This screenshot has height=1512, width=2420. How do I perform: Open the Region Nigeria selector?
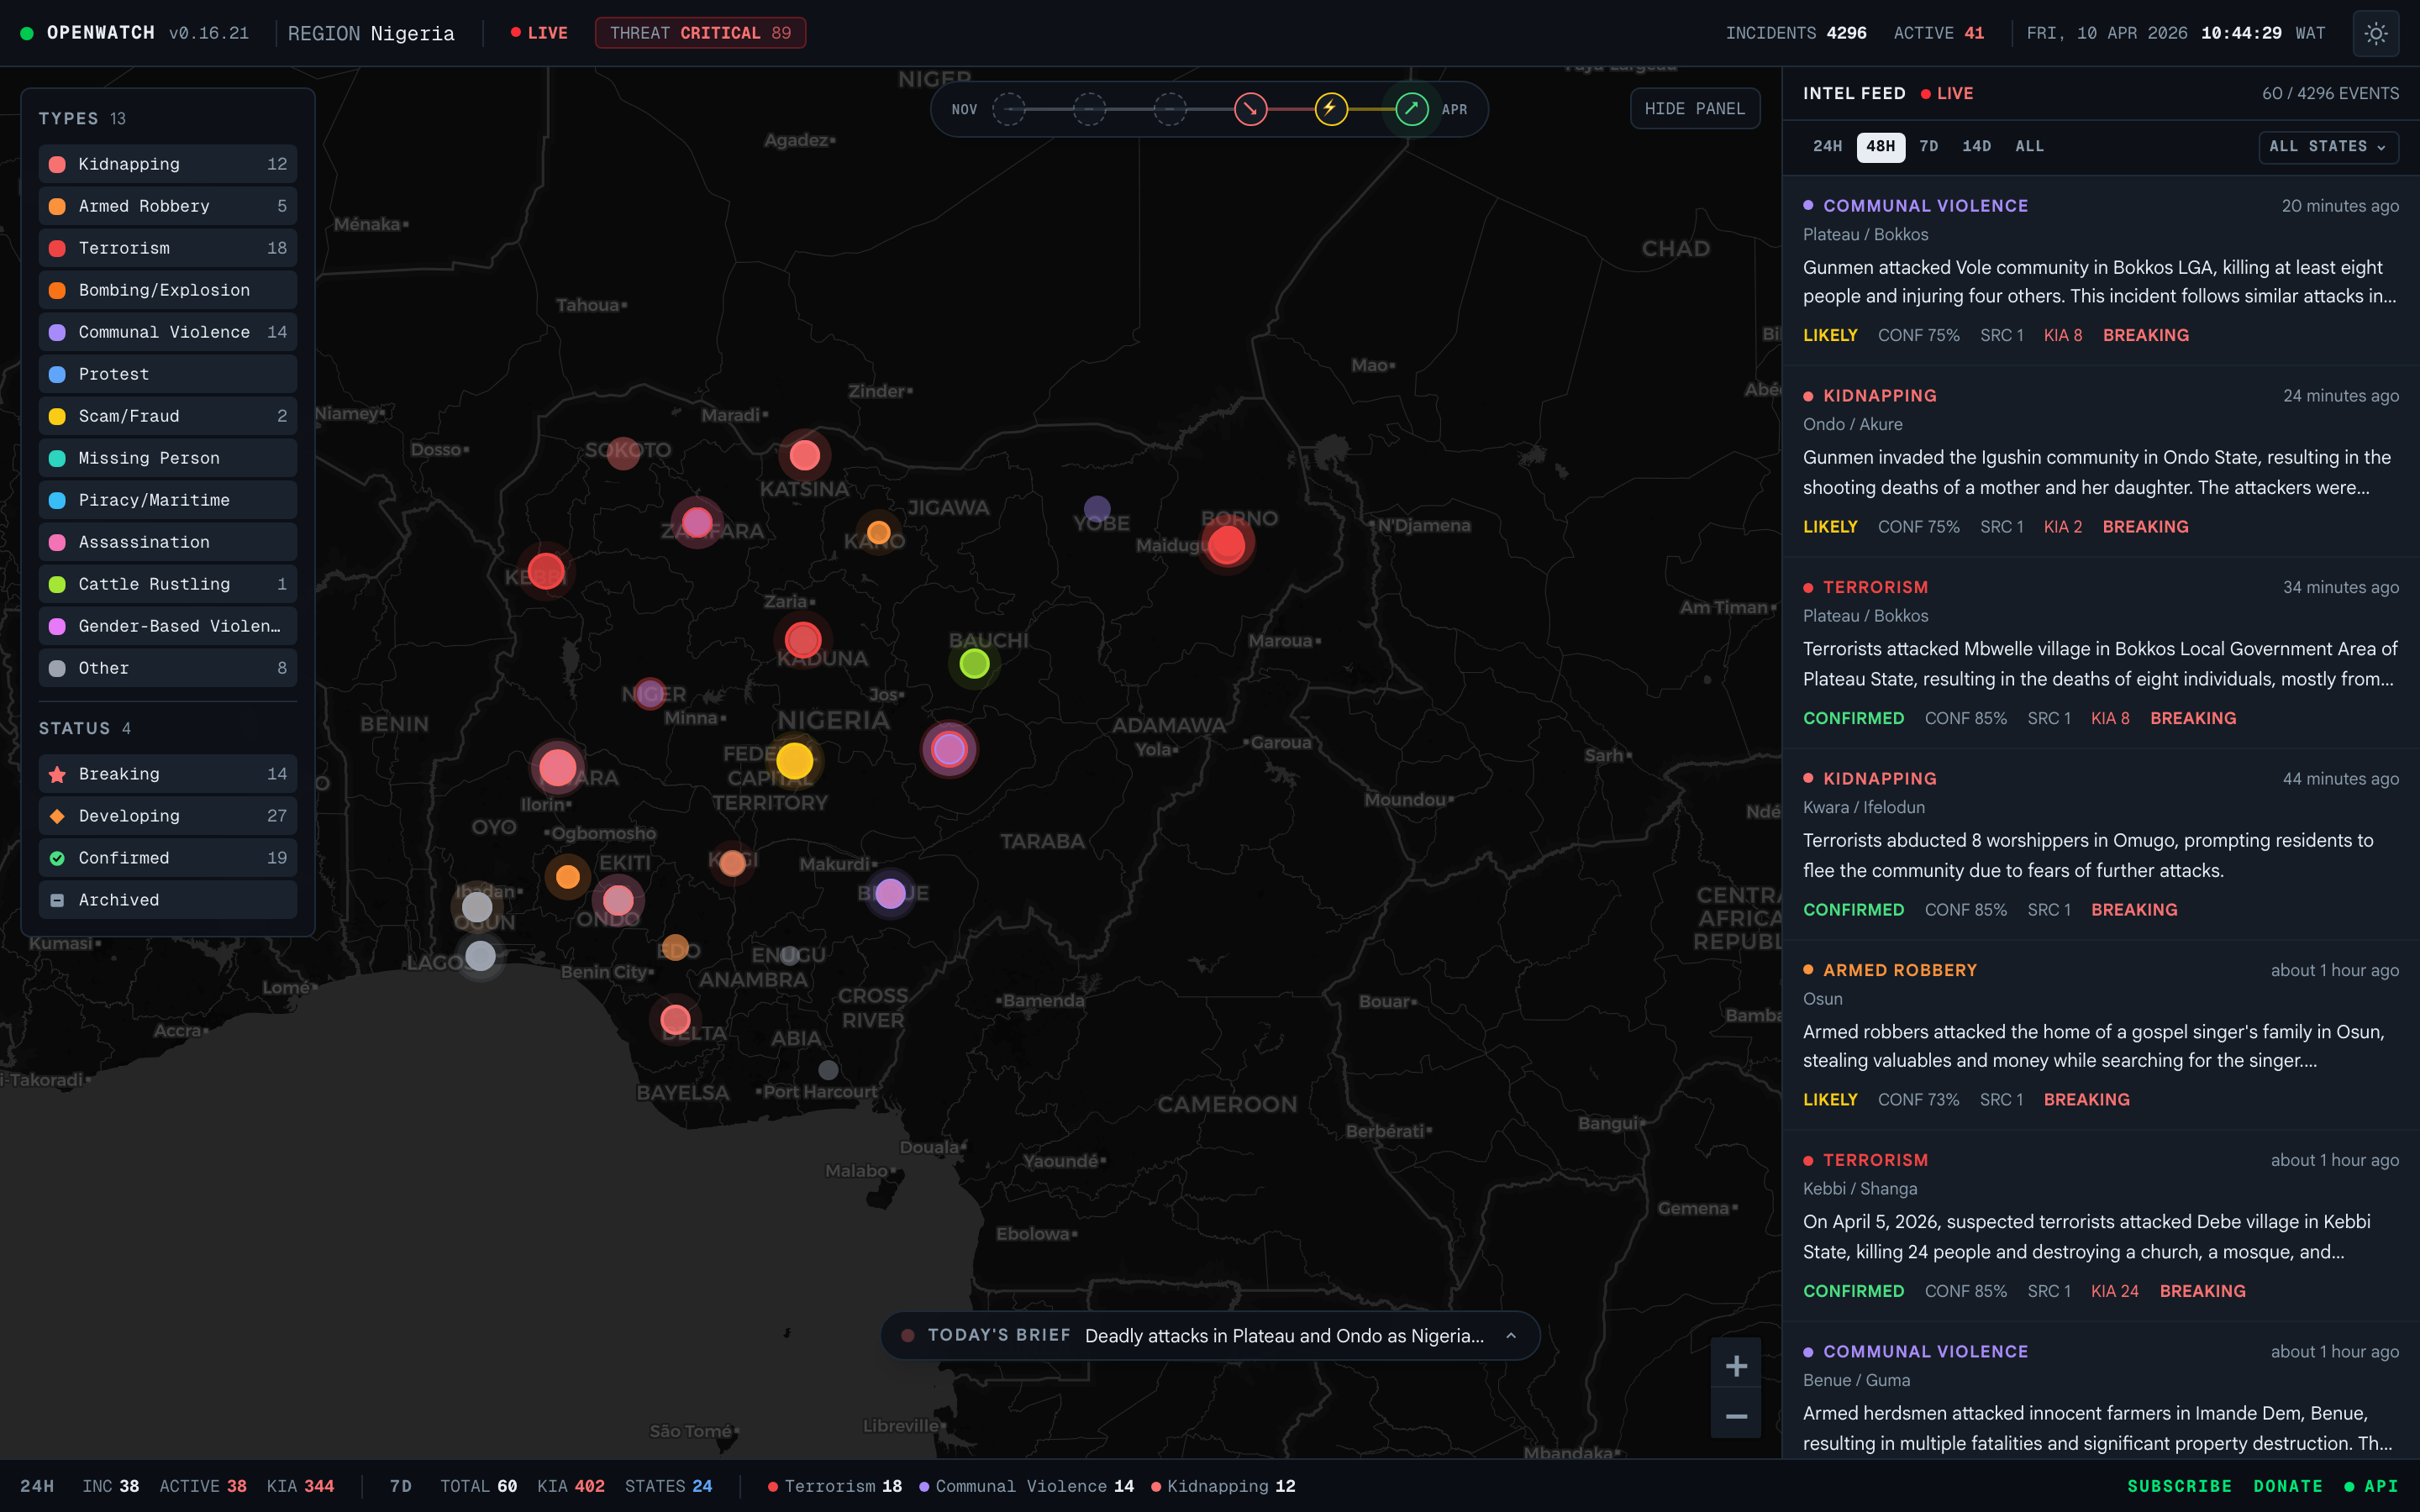pos(371,33)
